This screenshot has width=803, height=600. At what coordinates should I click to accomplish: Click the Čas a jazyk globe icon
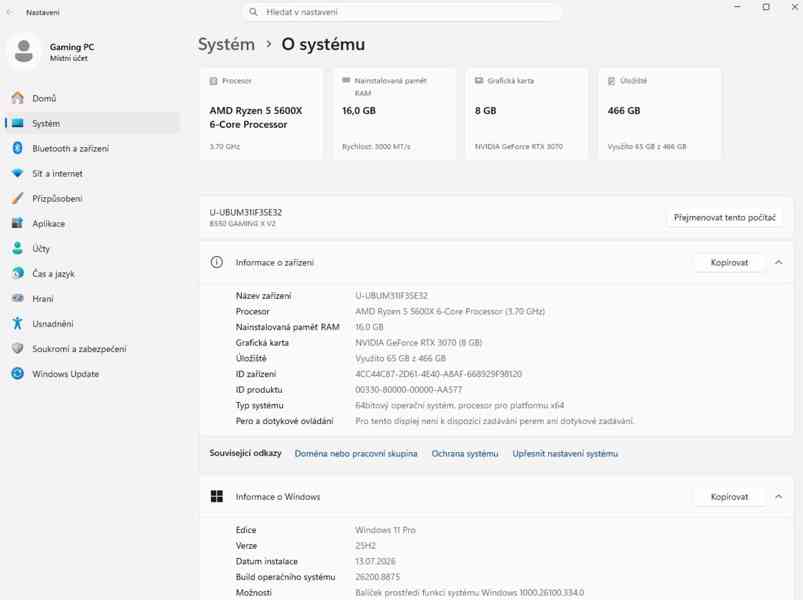click(17, 273)
